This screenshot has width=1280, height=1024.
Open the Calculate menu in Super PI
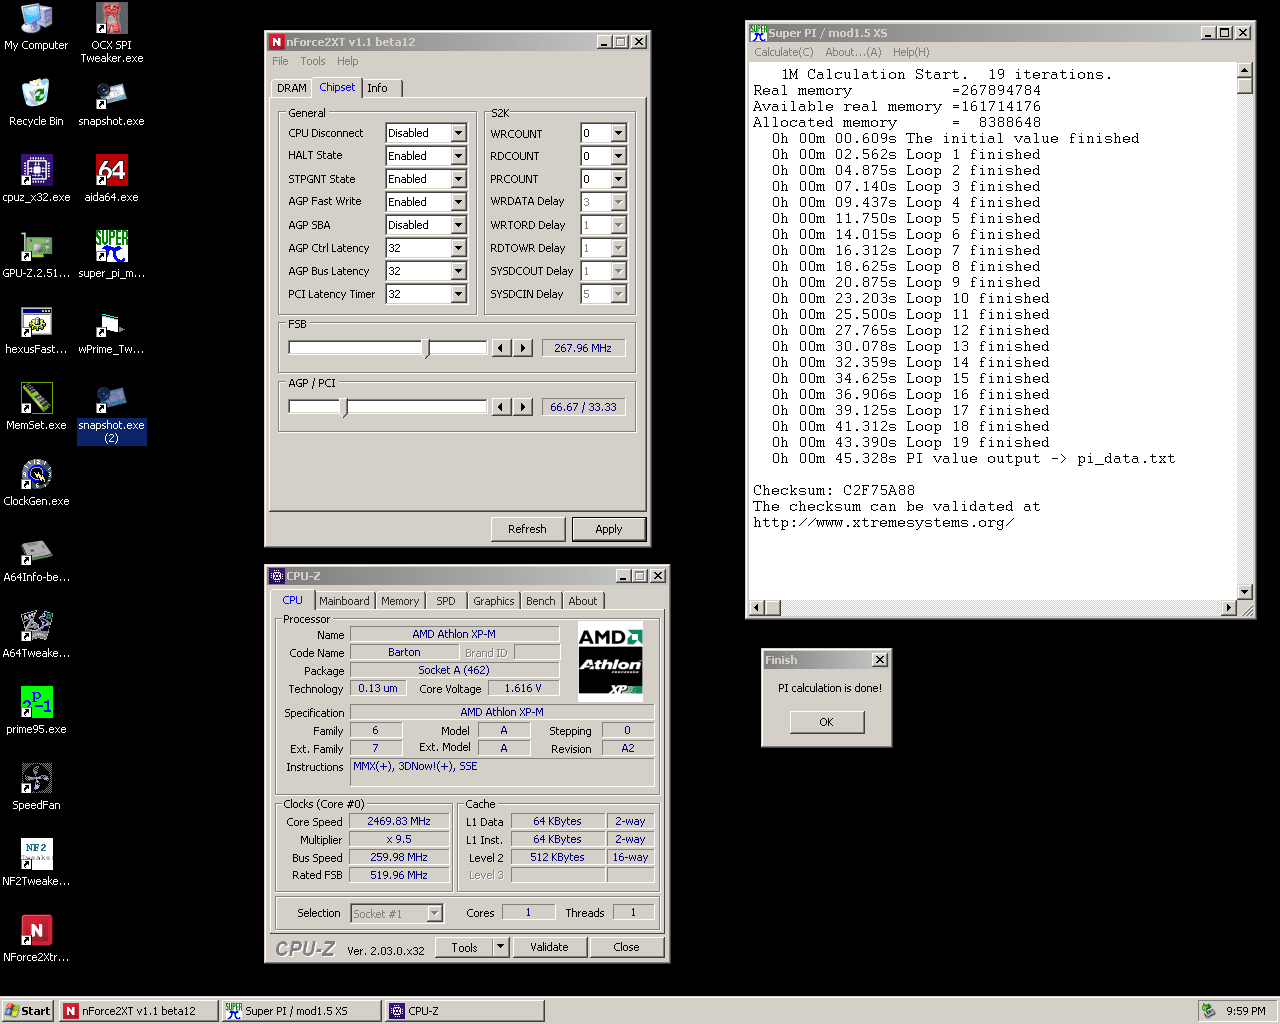click(783, 52)
